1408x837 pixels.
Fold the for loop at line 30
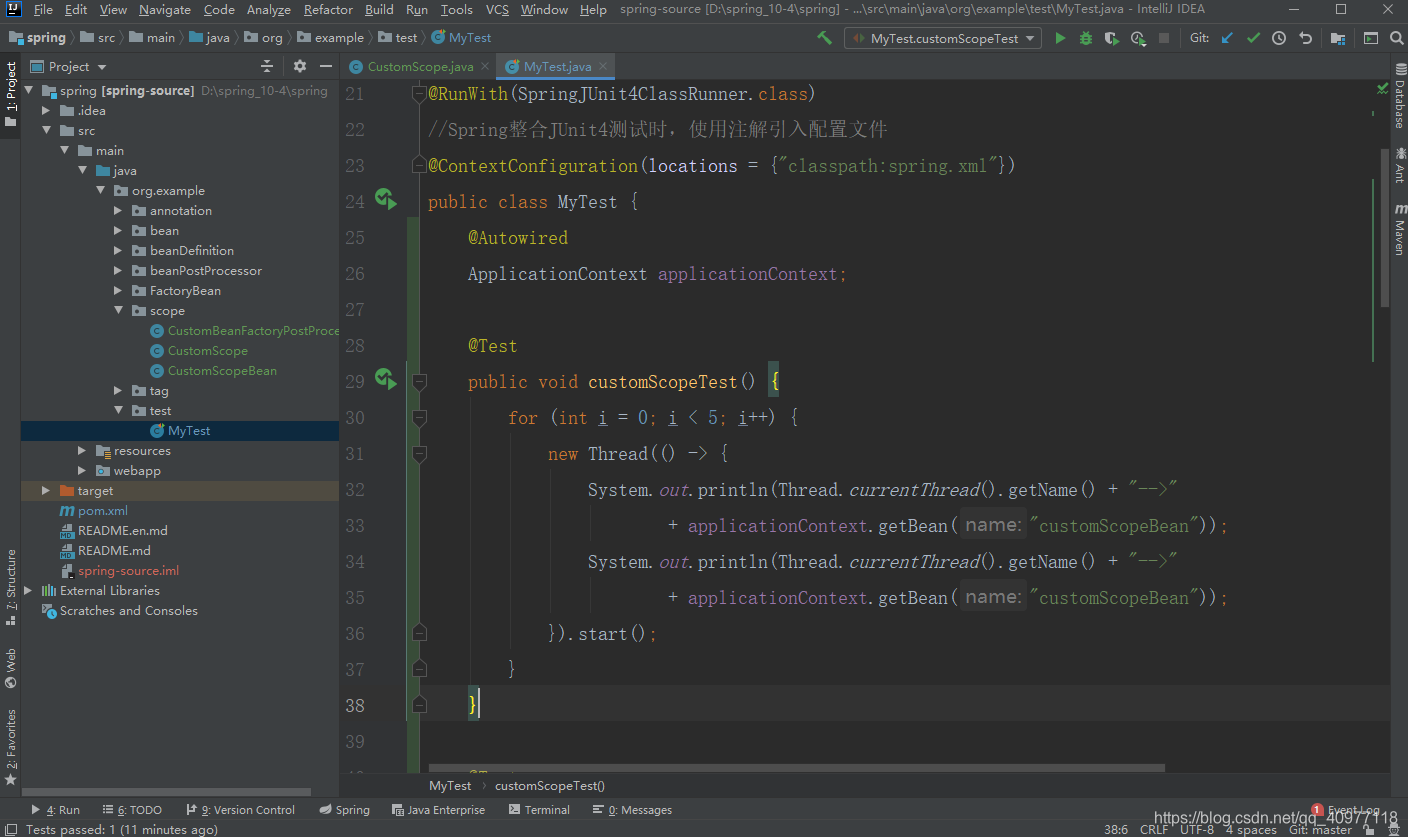click(419, 418)
